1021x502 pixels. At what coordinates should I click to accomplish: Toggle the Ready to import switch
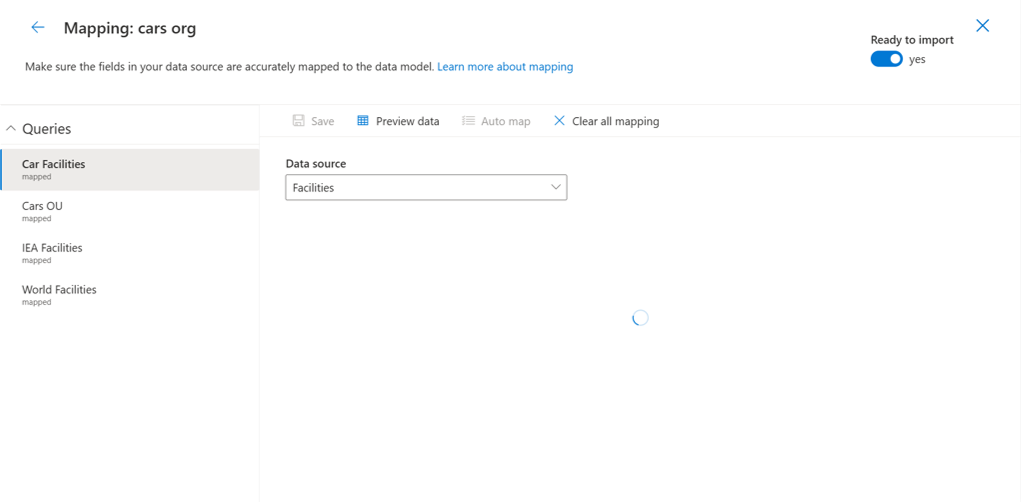pyautogui.click(x=886, y=59)
